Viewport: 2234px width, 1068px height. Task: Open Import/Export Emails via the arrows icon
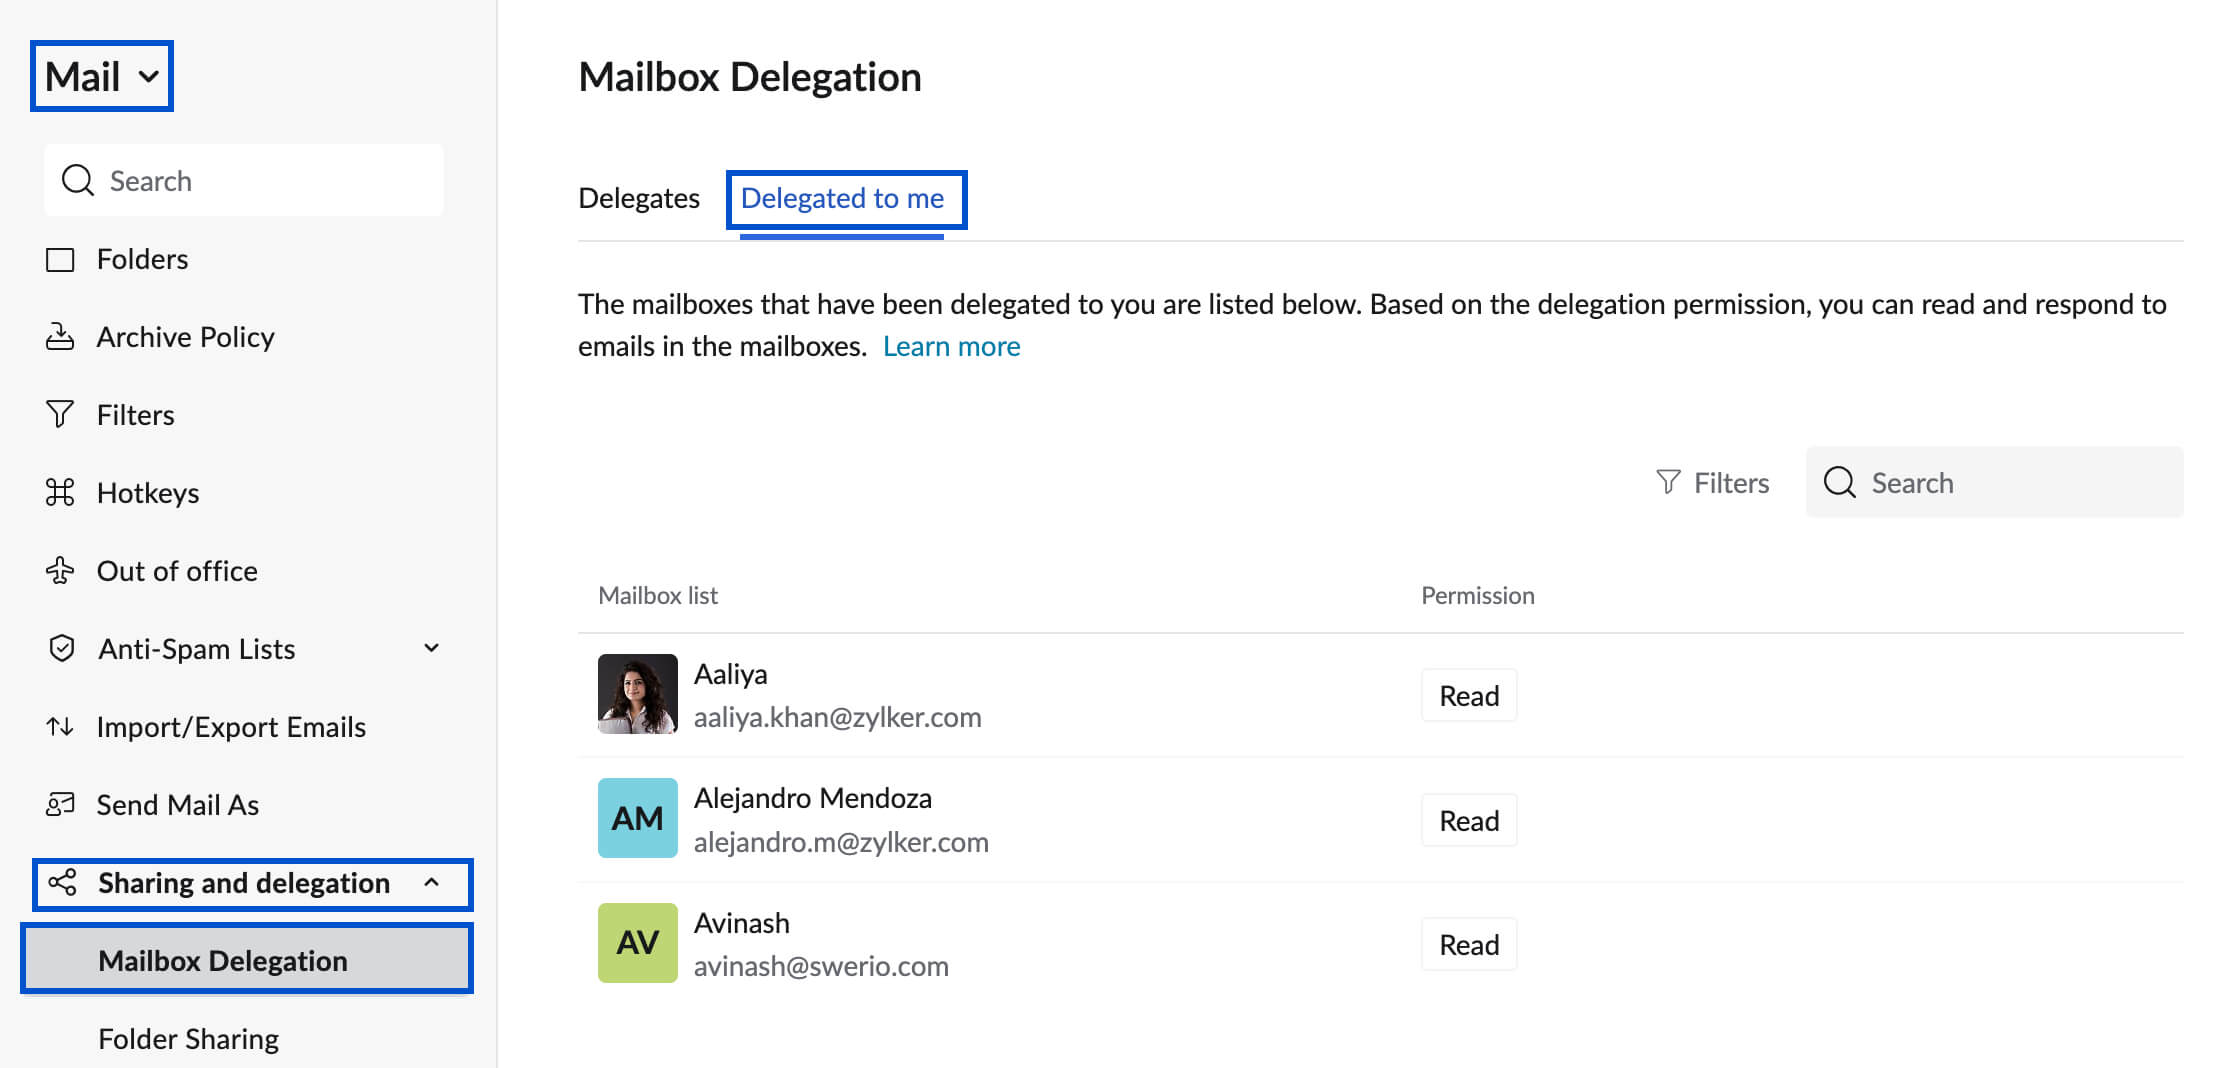click(61, 726)
